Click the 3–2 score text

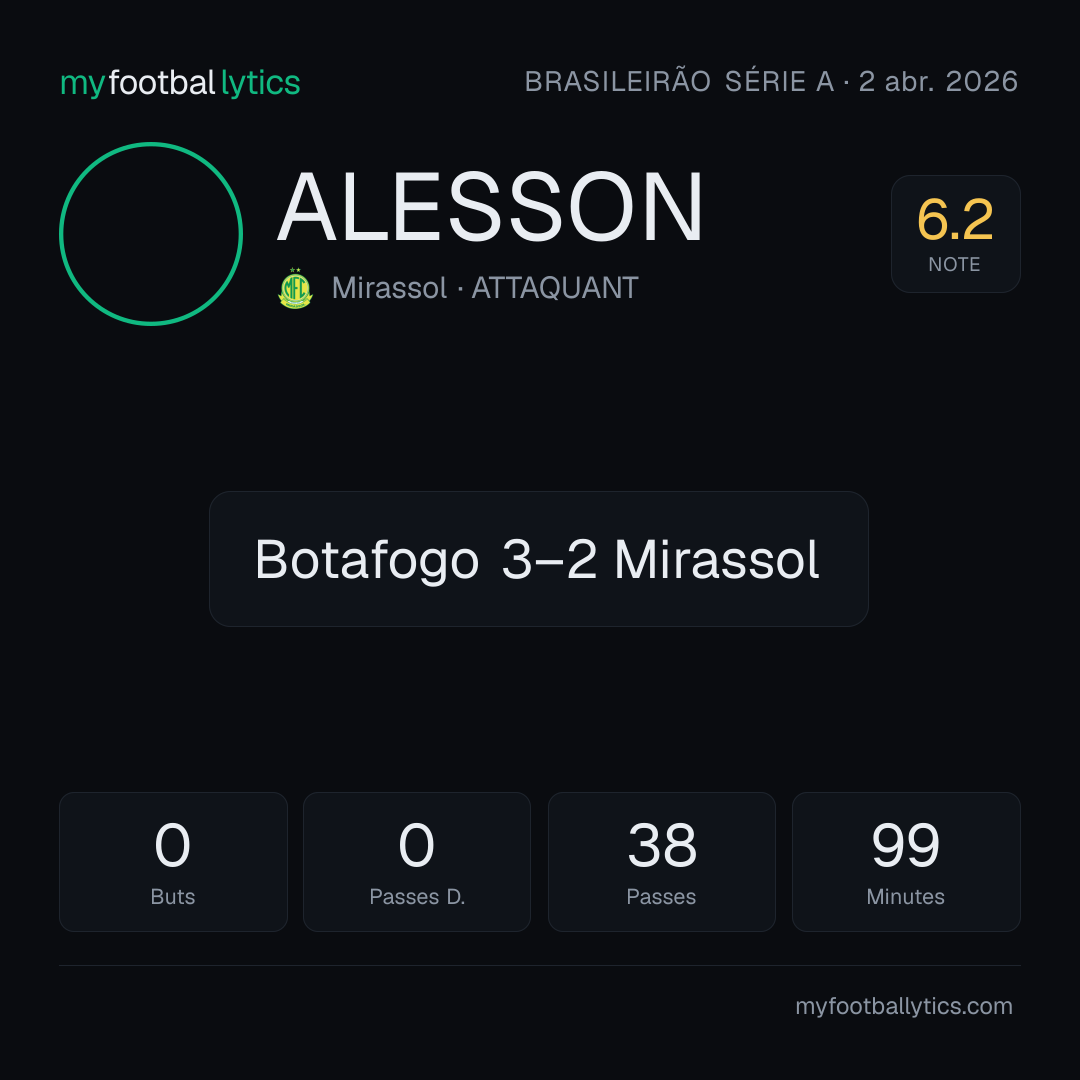pyautogui.click(x=549, y=559)
